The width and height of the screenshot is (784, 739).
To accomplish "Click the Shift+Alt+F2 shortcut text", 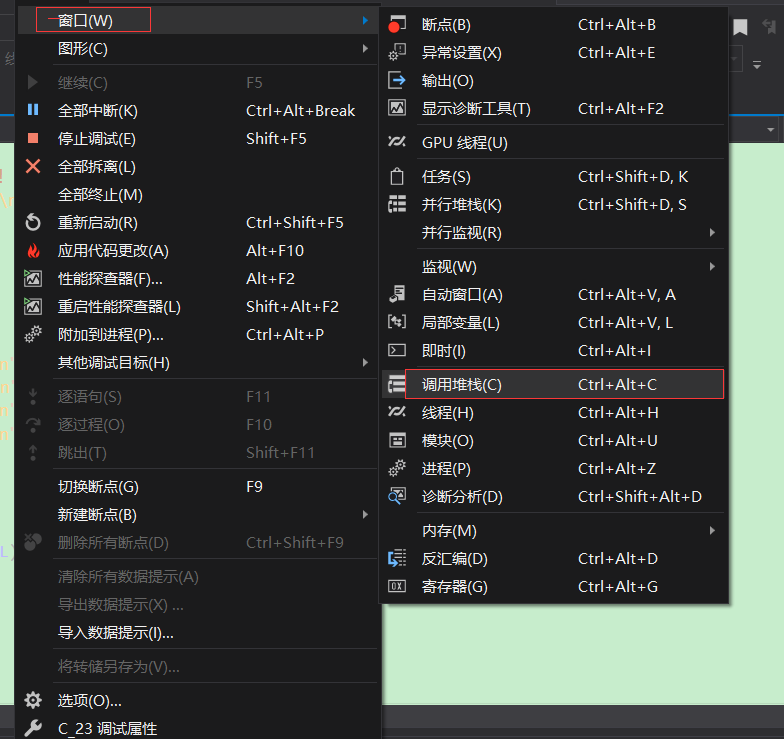I will click(x=292, y=306).
